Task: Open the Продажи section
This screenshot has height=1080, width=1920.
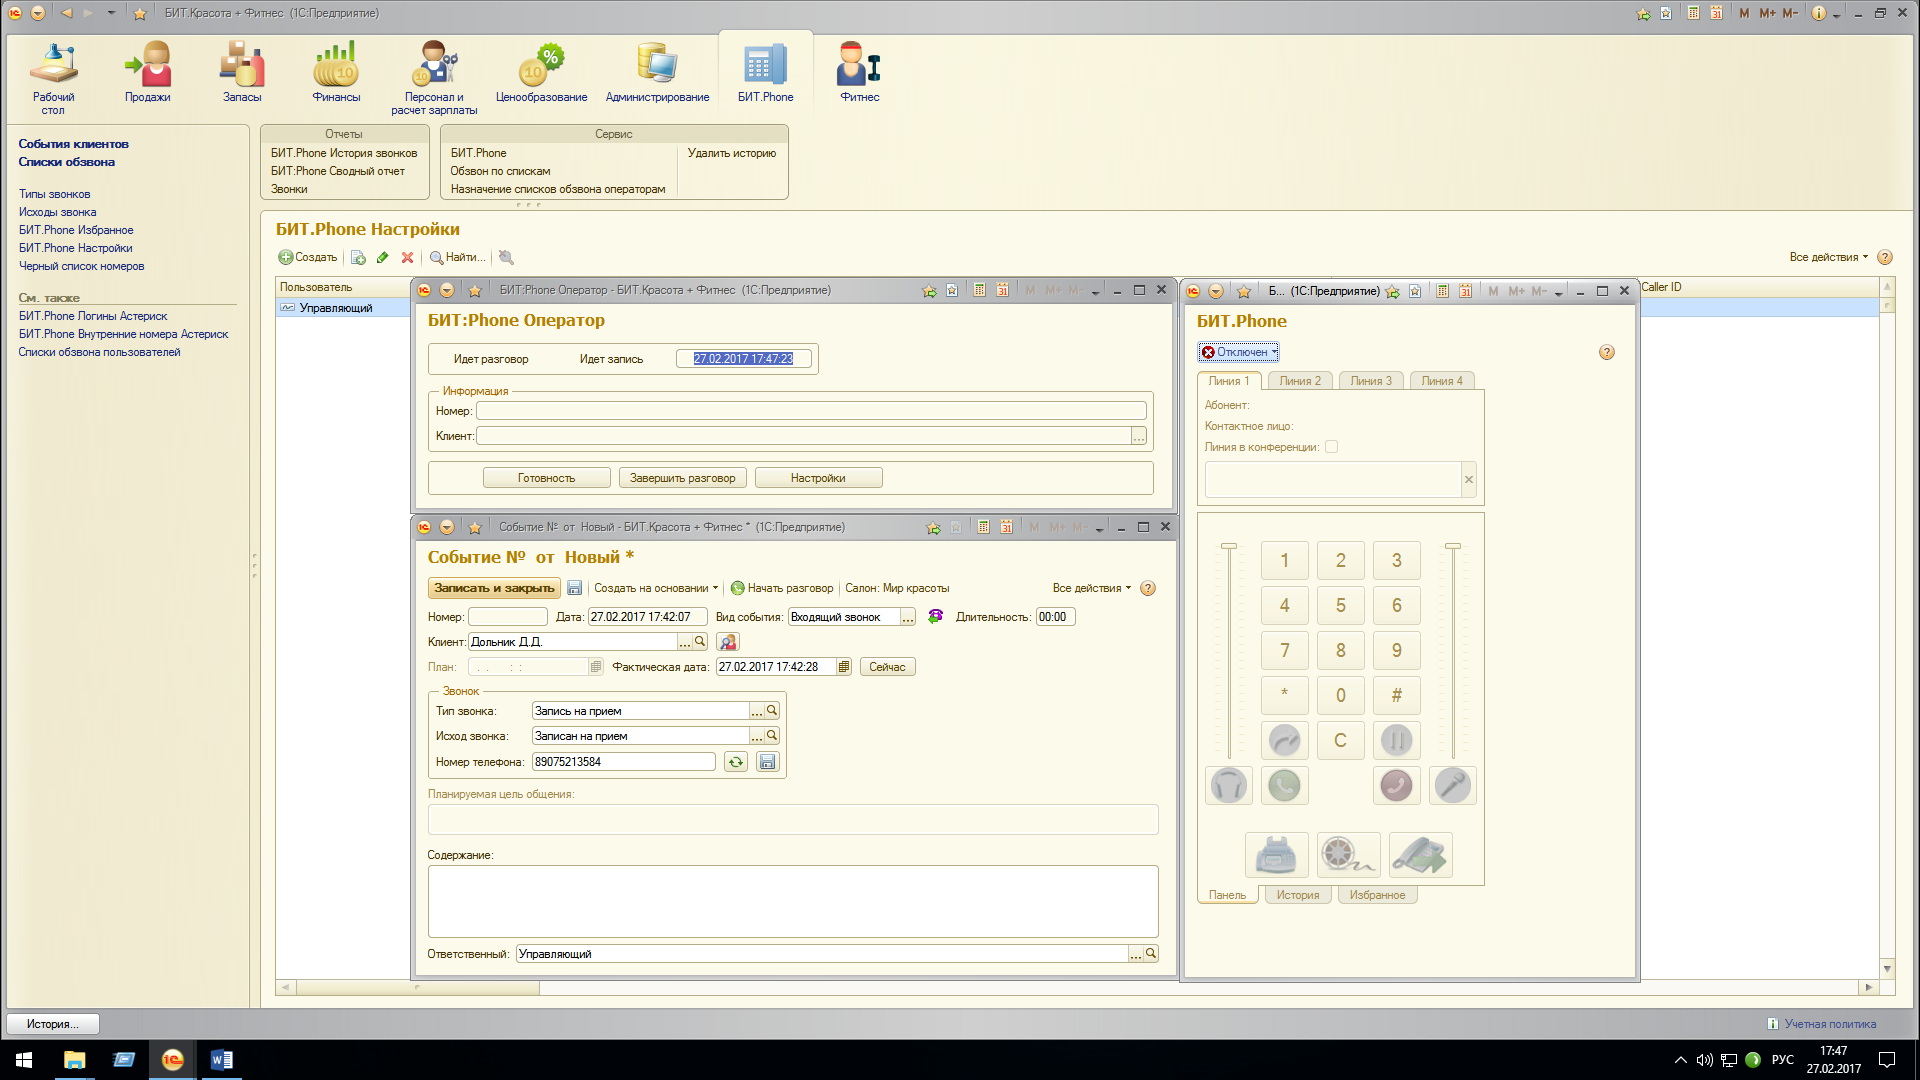Action: click(x=148, y=72)
